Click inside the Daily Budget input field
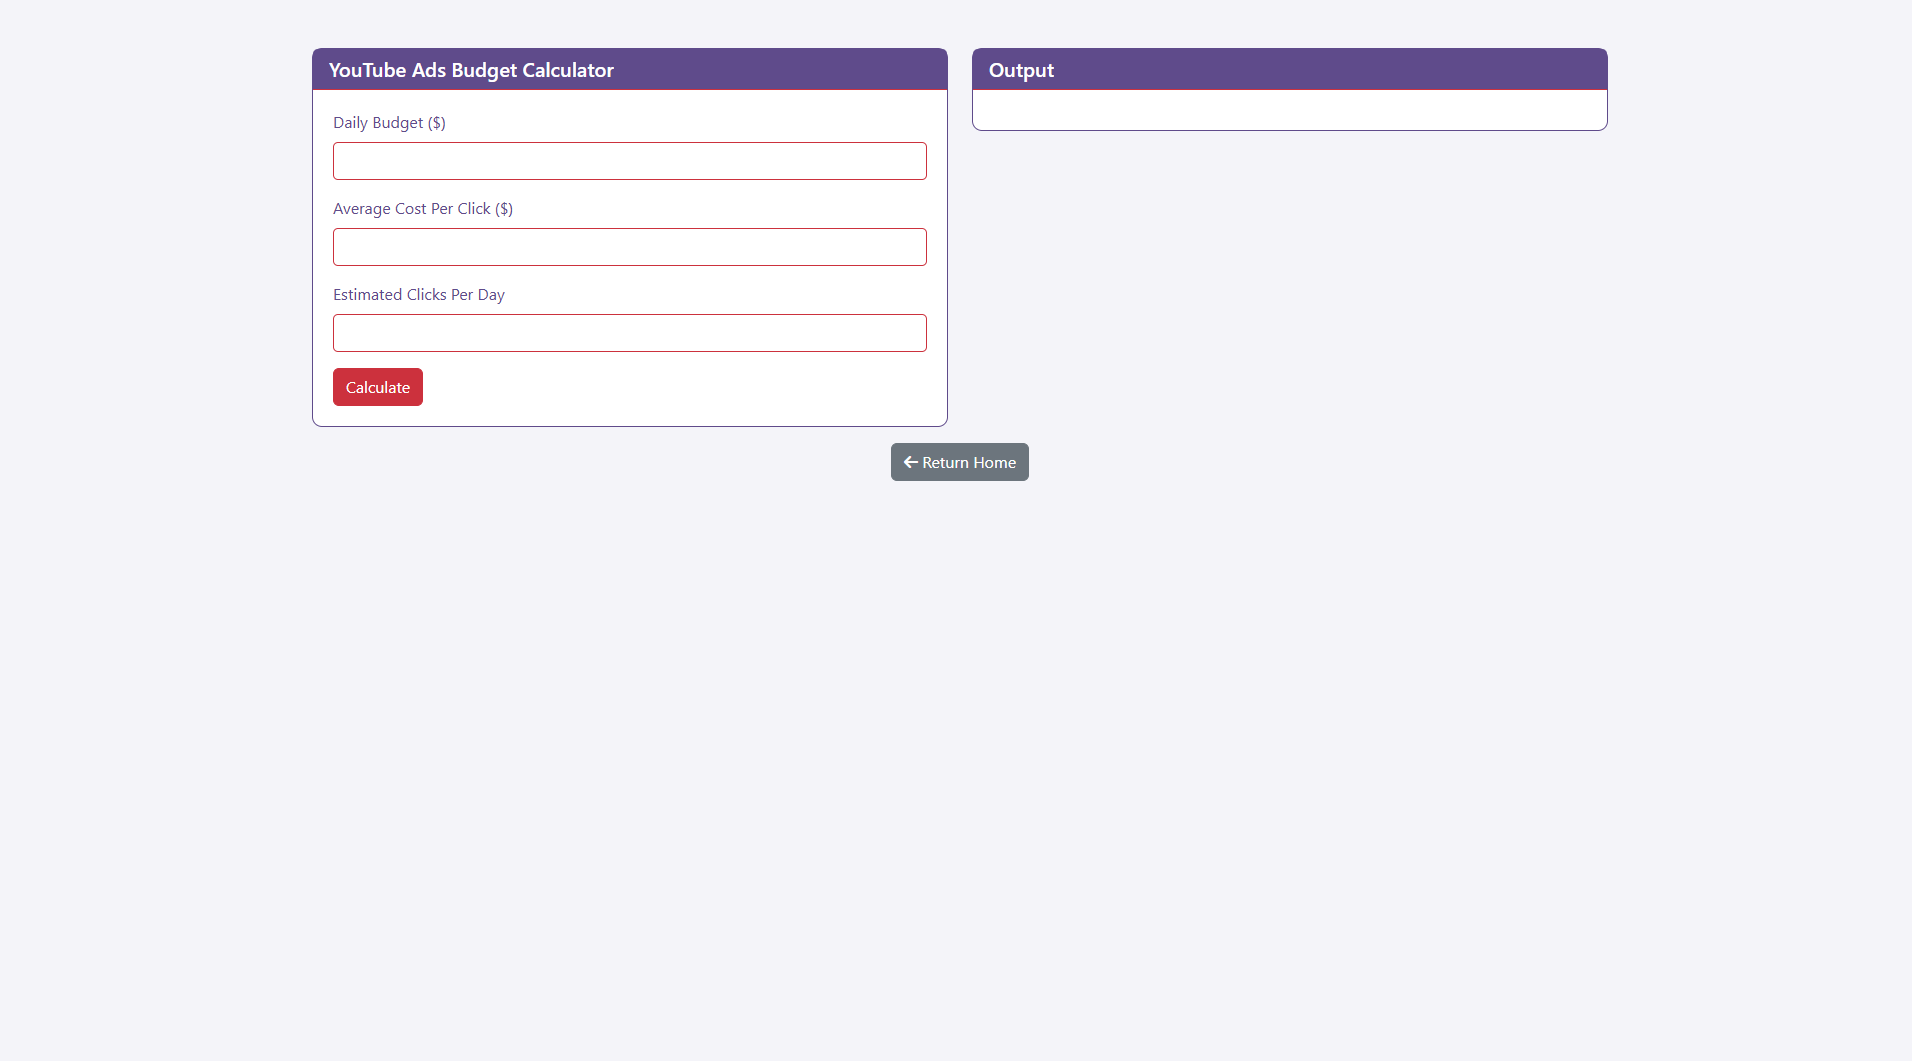 [x=629, y=161]
